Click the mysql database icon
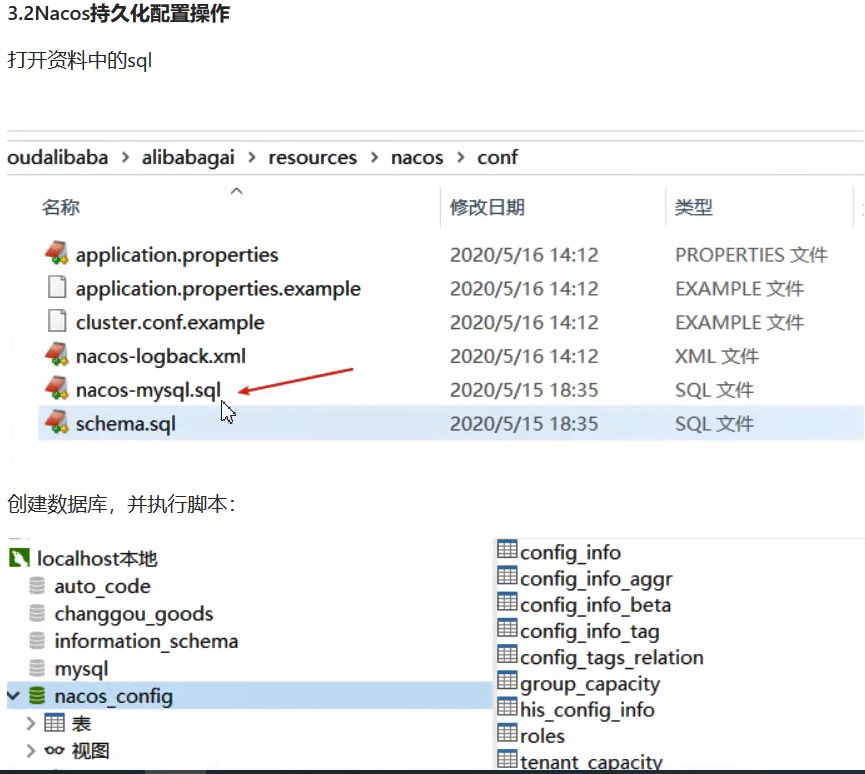The image size is (865, 774). (x=37, y=668)
